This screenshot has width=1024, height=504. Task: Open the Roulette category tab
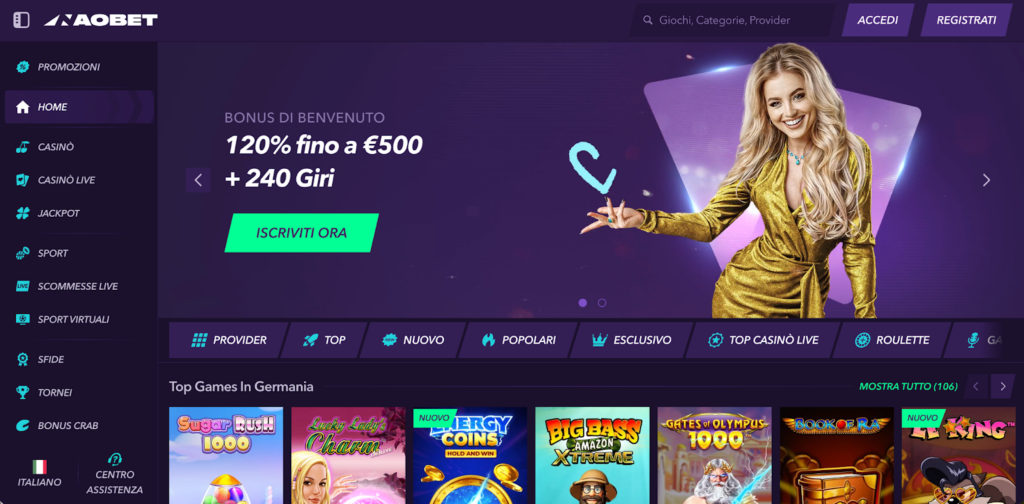tap(891, 340)
